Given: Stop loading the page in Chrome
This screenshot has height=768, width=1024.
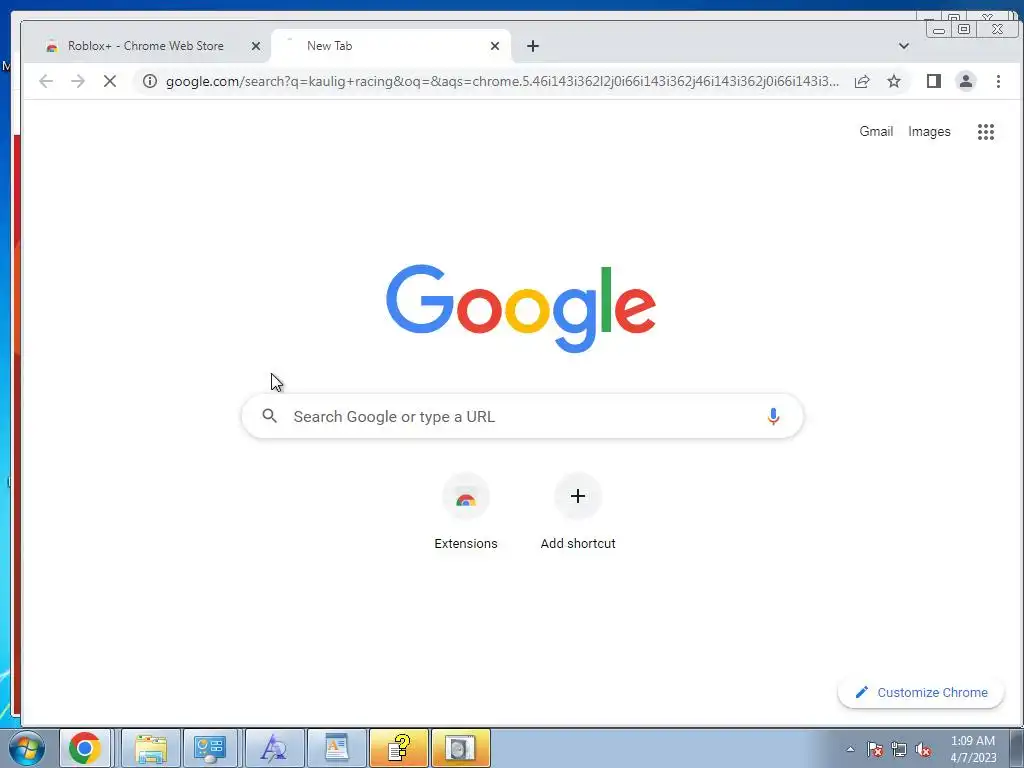Looking at the screenshot, I should click(110, 81).
